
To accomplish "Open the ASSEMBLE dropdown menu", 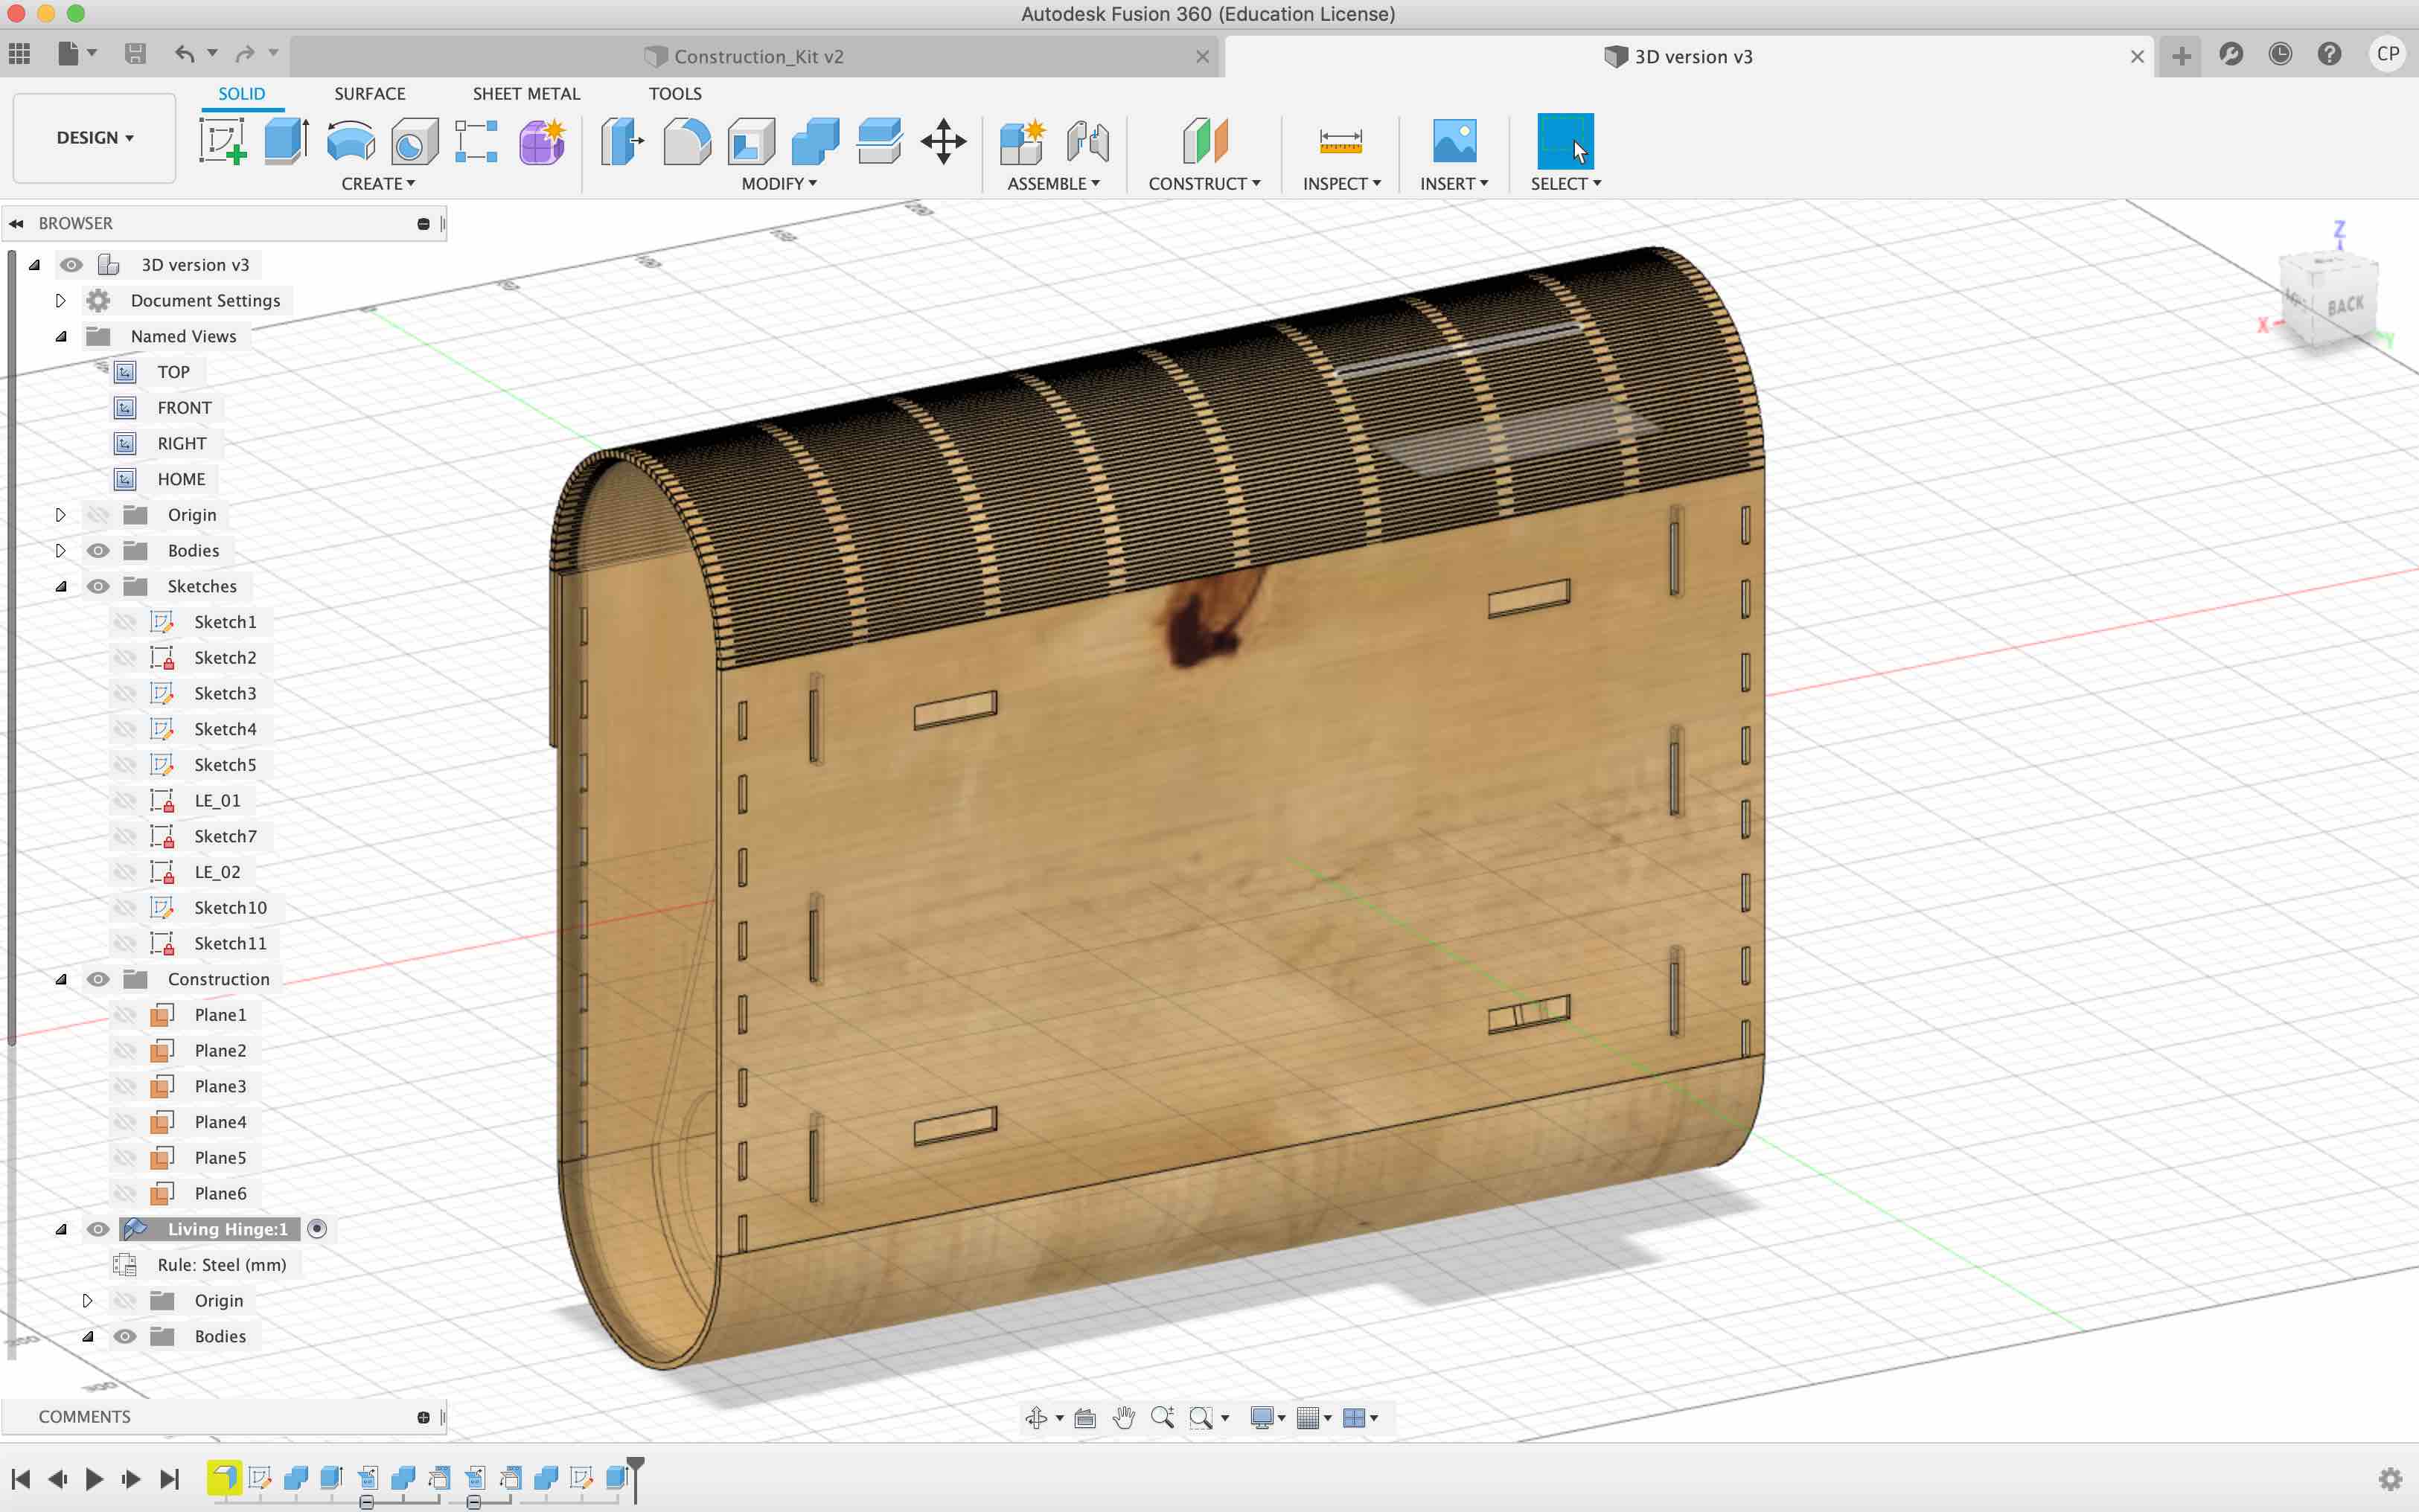I will click(1053, 184).
